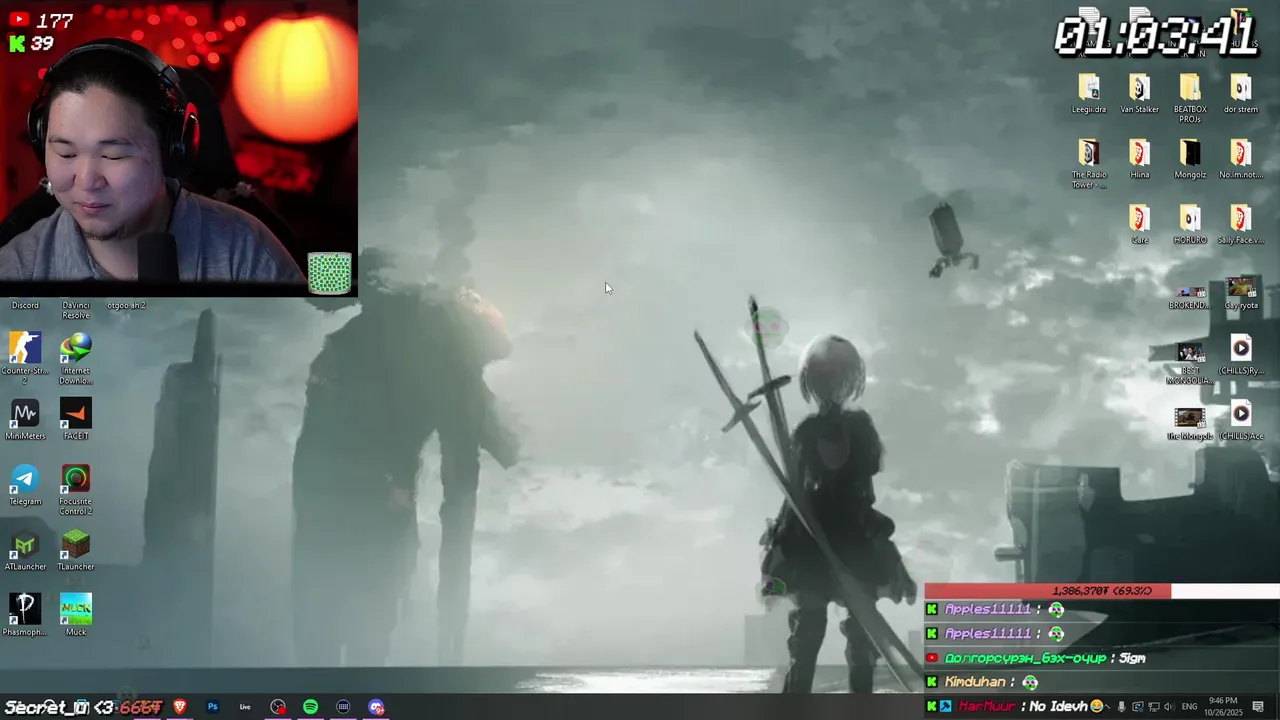Open the volume tray icon
This screenshot has width=1280, height=720.
pos(1168,707)
